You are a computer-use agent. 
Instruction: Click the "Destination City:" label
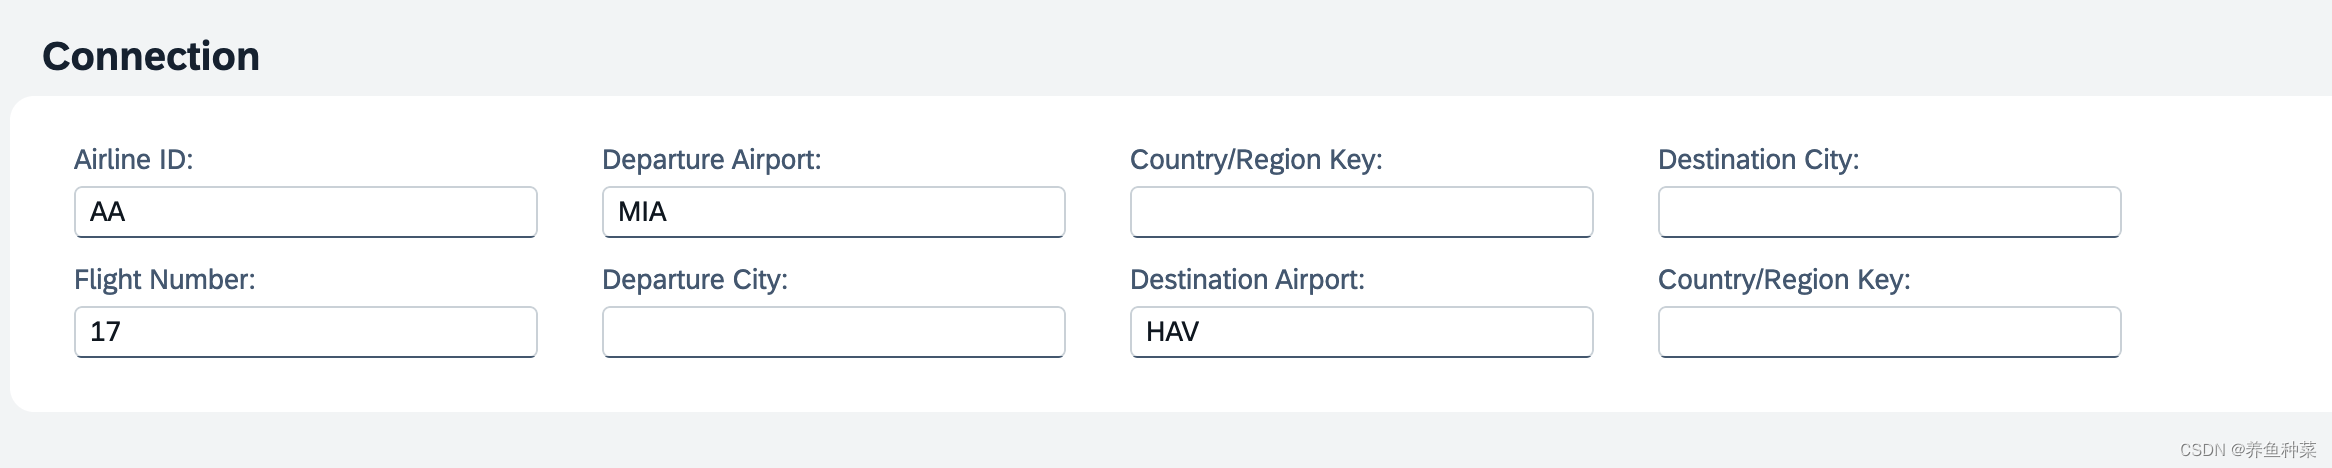point(1758,160)
